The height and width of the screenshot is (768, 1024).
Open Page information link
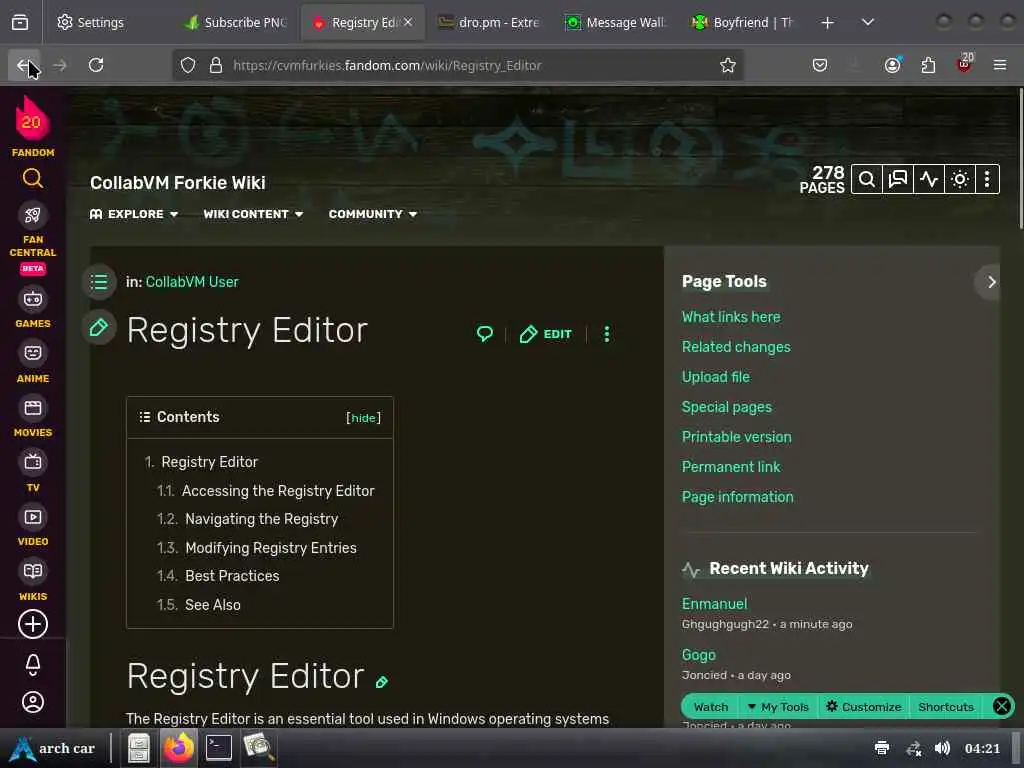click(737, 498)
